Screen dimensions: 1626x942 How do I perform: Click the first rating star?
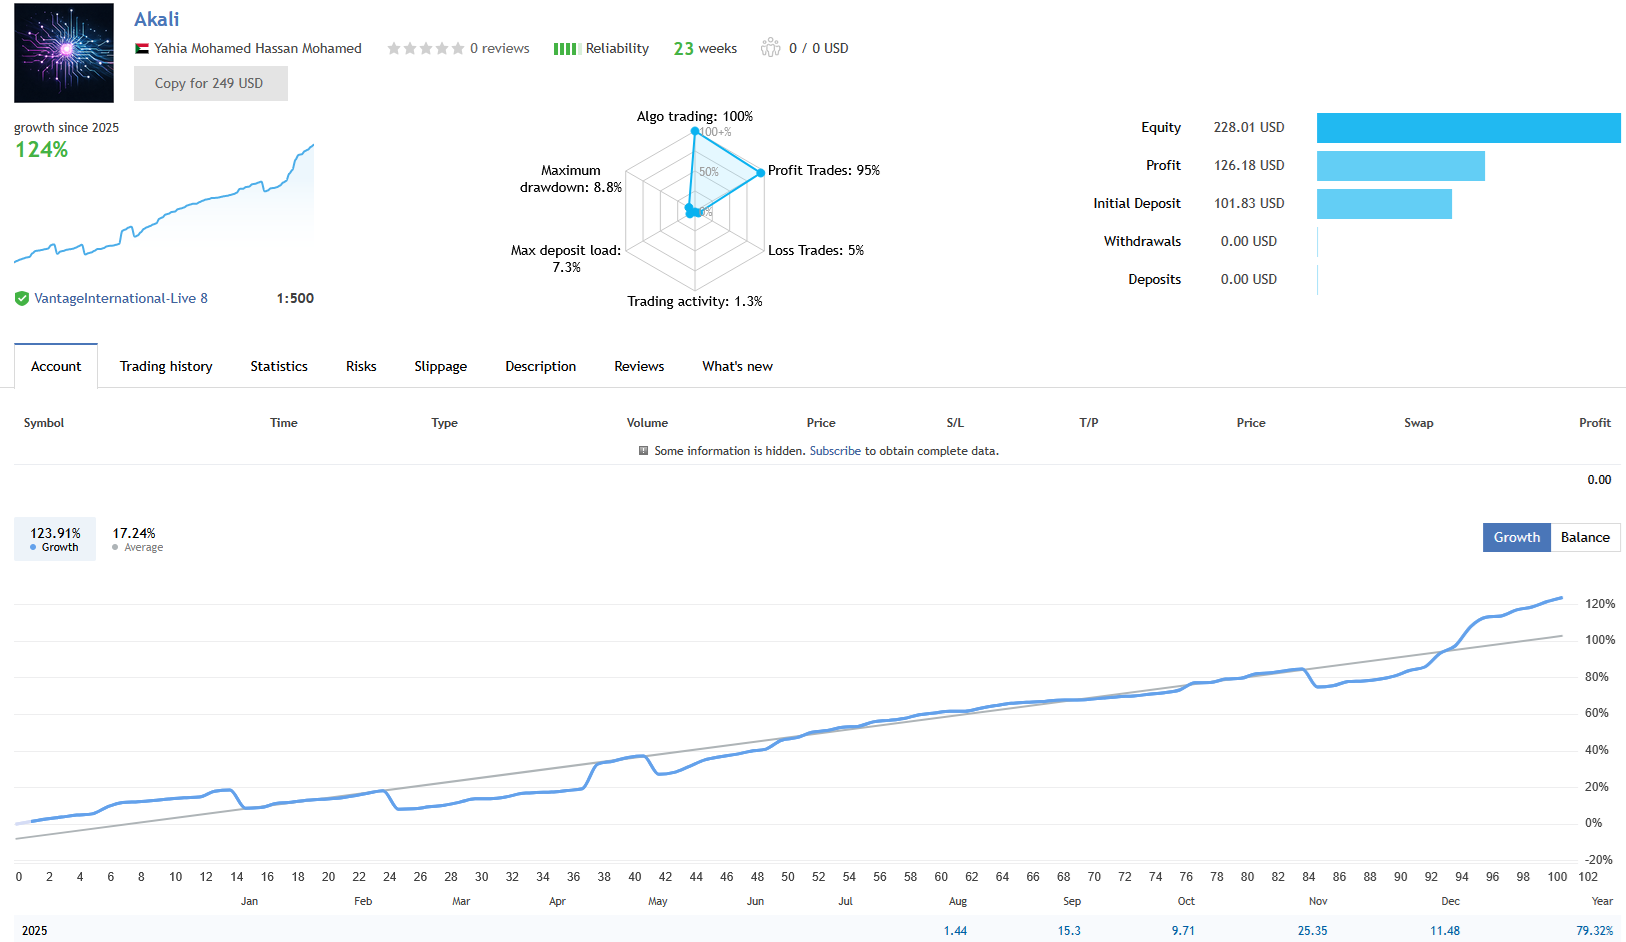392,47
